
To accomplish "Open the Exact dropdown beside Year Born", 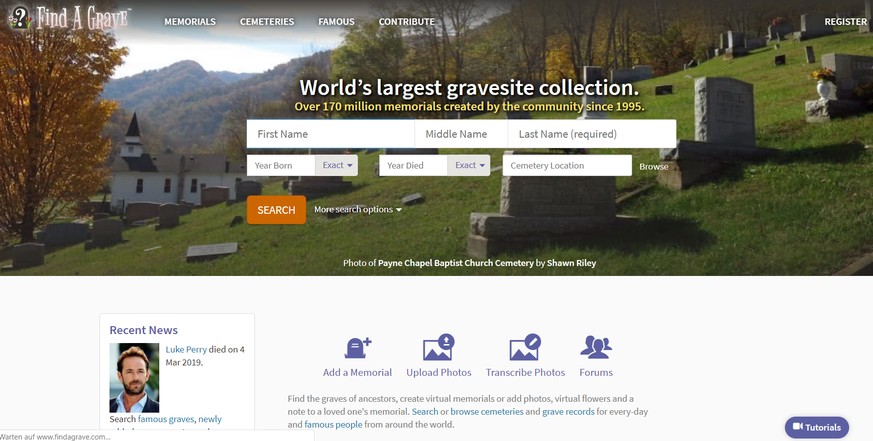I will coord(336,165).
